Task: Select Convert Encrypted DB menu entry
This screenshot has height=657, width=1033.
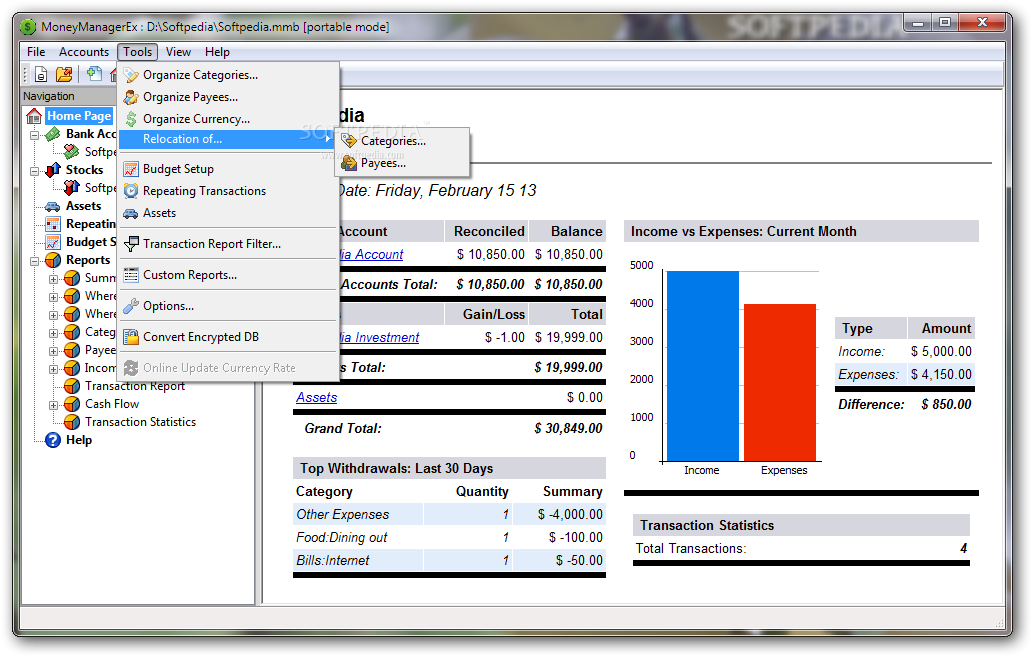Action: pyautogui.click(x=228, y=337)
